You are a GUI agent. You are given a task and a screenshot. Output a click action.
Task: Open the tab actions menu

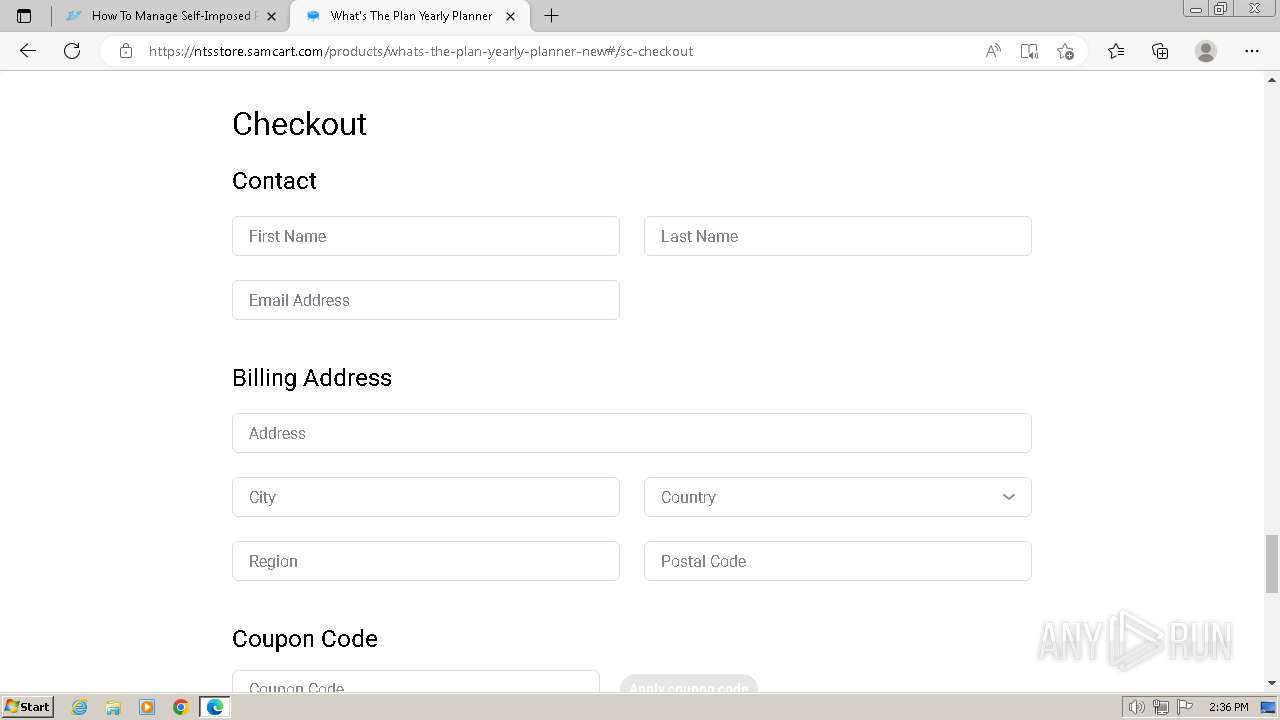click(x=24, y=16)
